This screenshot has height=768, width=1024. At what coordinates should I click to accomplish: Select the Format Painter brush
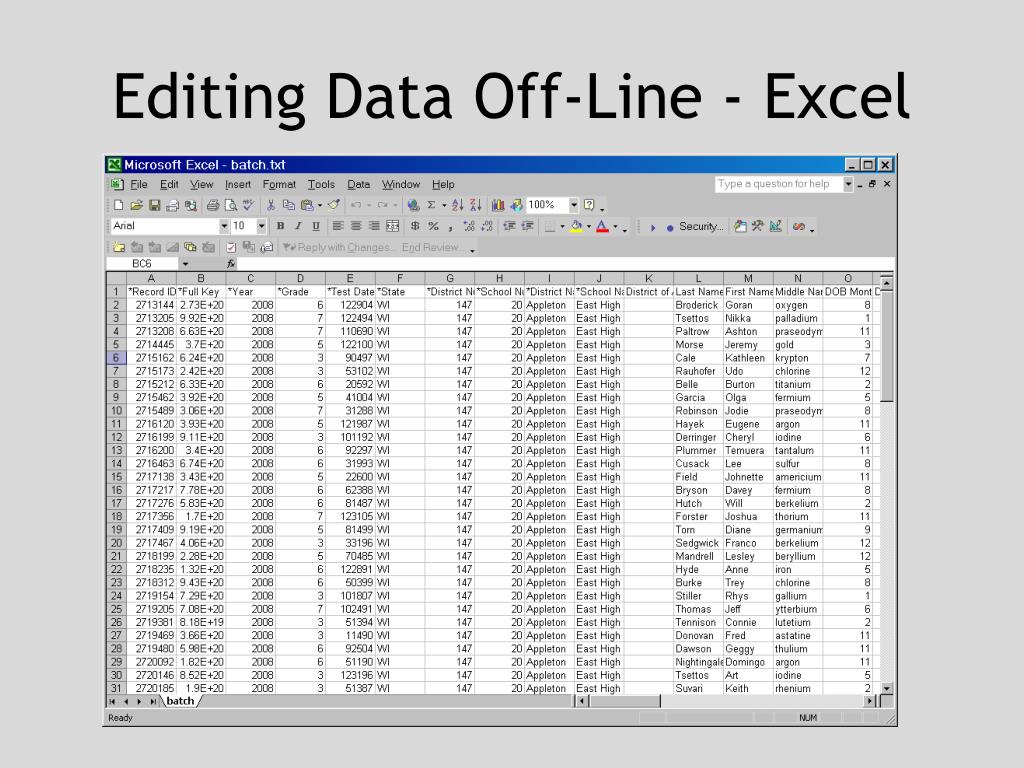coord(334,206)
